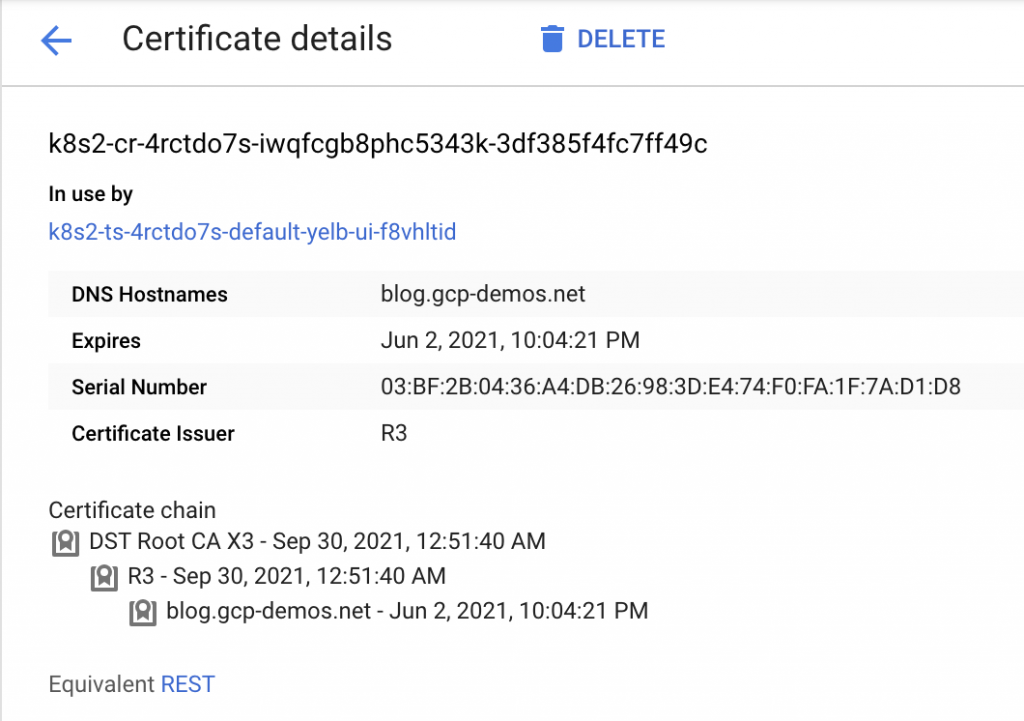Click the Certificate chain section heading
Viewport: 1024px width, 721px height.
[132, 510]
